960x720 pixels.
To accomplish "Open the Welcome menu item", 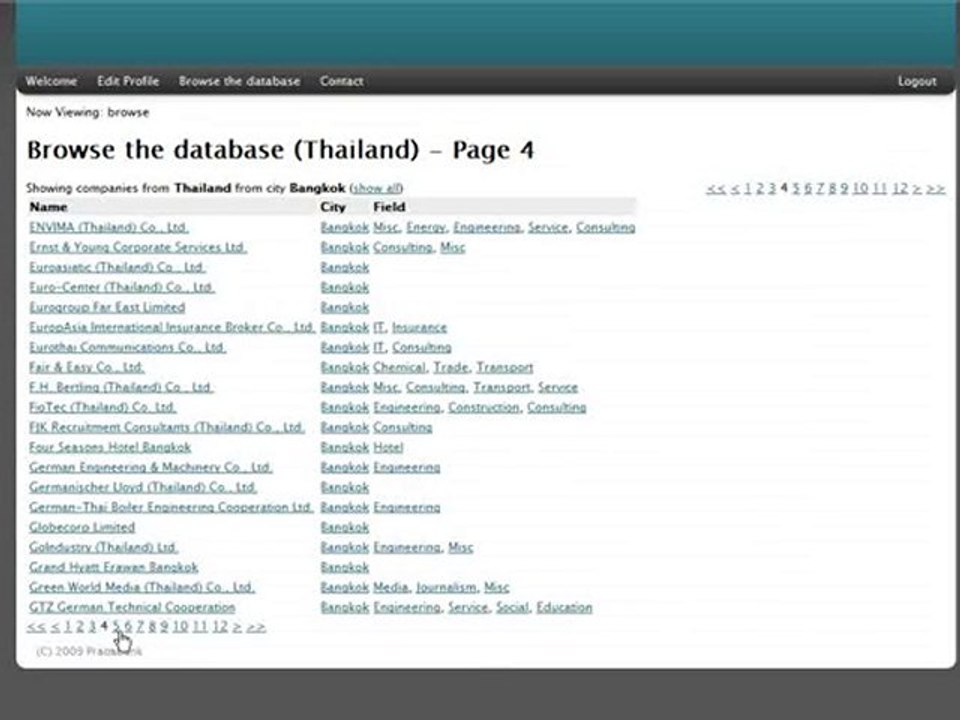I will [51, 81].
